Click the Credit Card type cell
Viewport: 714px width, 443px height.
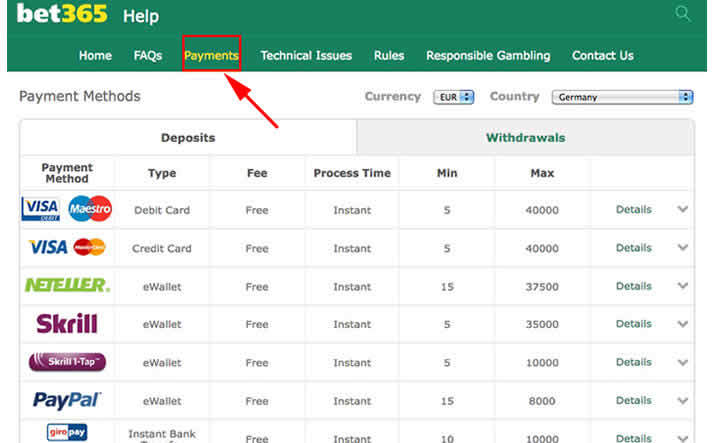click(162, 249)
